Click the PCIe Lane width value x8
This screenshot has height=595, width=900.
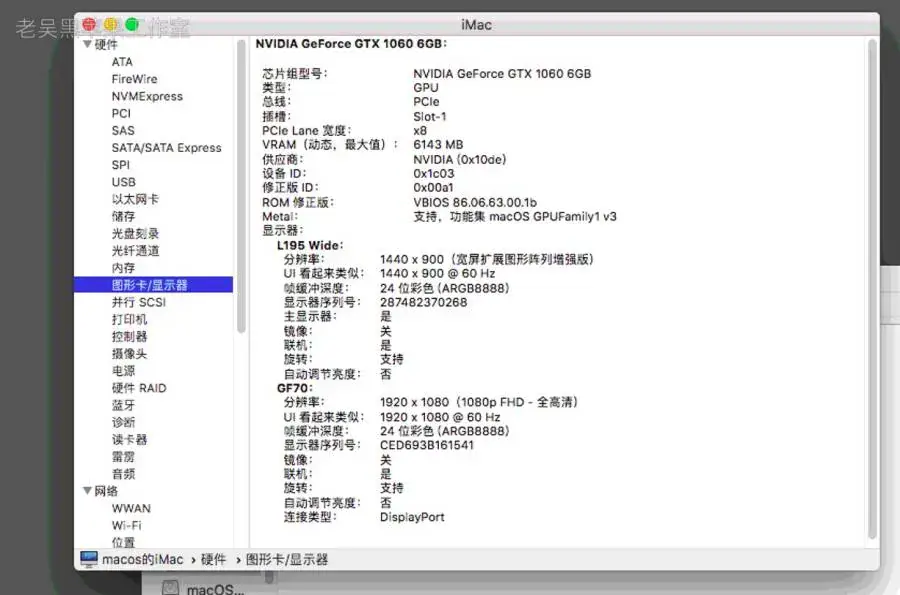[420, 131]
